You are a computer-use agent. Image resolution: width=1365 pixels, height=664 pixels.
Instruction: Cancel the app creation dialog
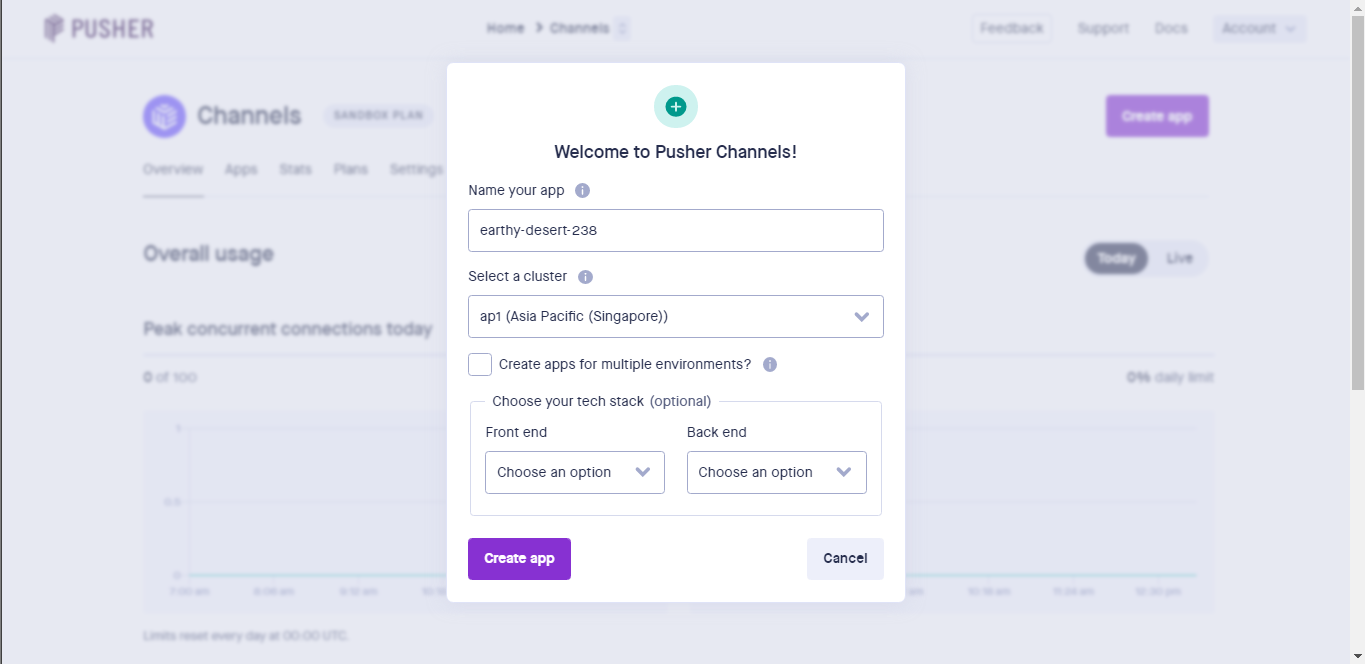(x=845, y=558)
